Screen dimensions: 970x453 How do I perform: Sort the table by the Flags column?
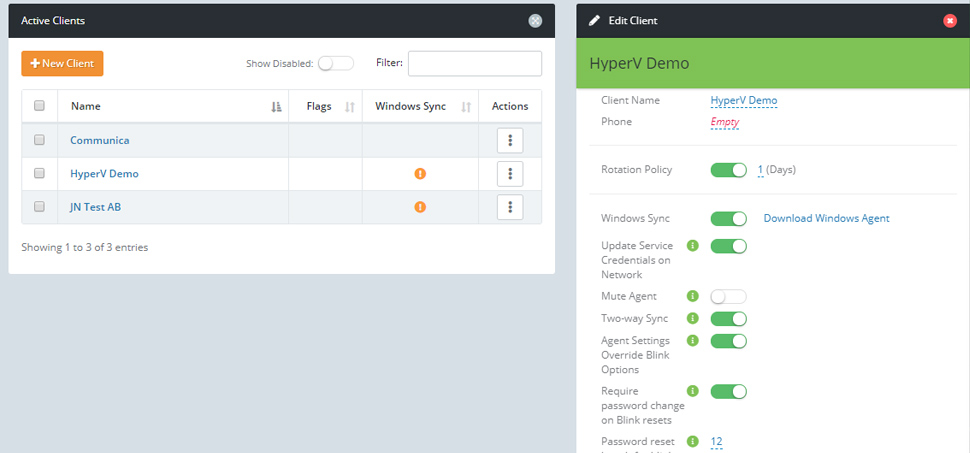pyautogui.click(x=325, y=106)
